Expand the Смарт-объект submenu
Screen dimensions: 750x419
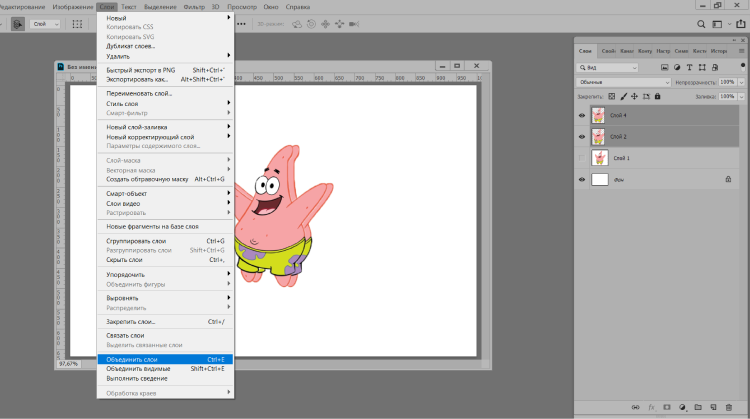click(165, 193)
